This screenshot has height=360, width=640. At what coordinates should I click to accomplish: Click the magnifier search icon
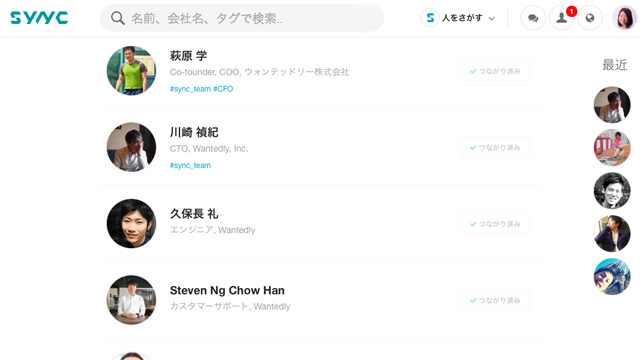[x=118, y=18]
